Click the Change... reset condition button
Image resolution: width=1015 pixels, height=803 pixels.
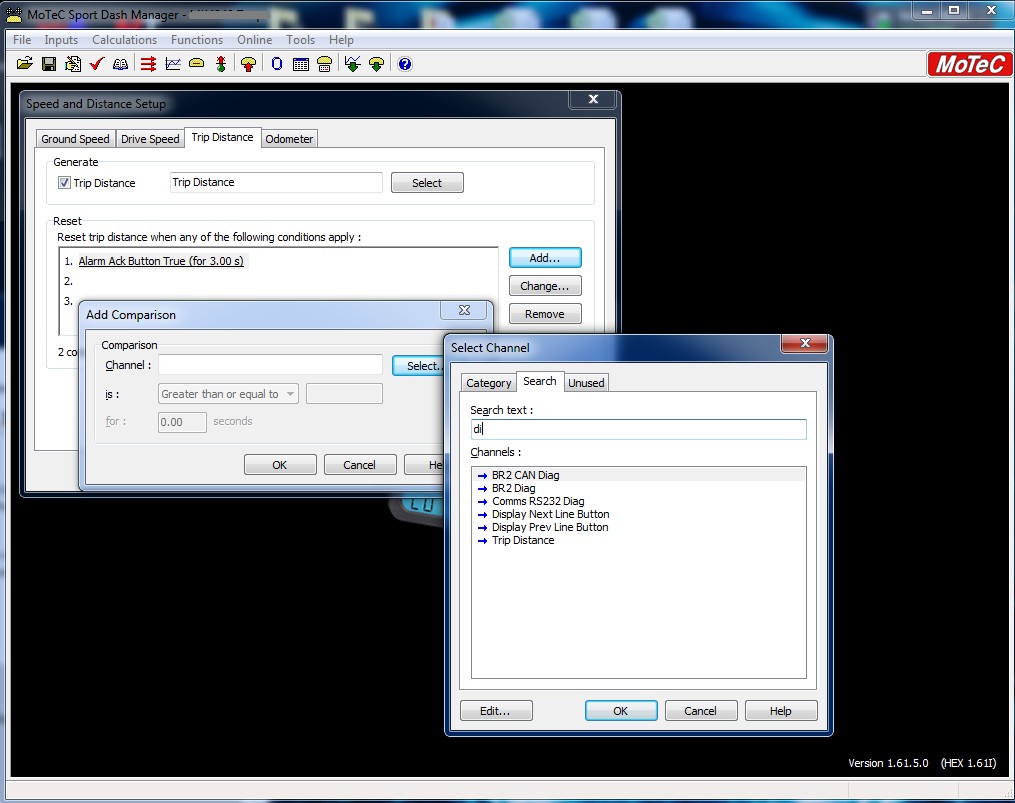click(x=545, y=286)
